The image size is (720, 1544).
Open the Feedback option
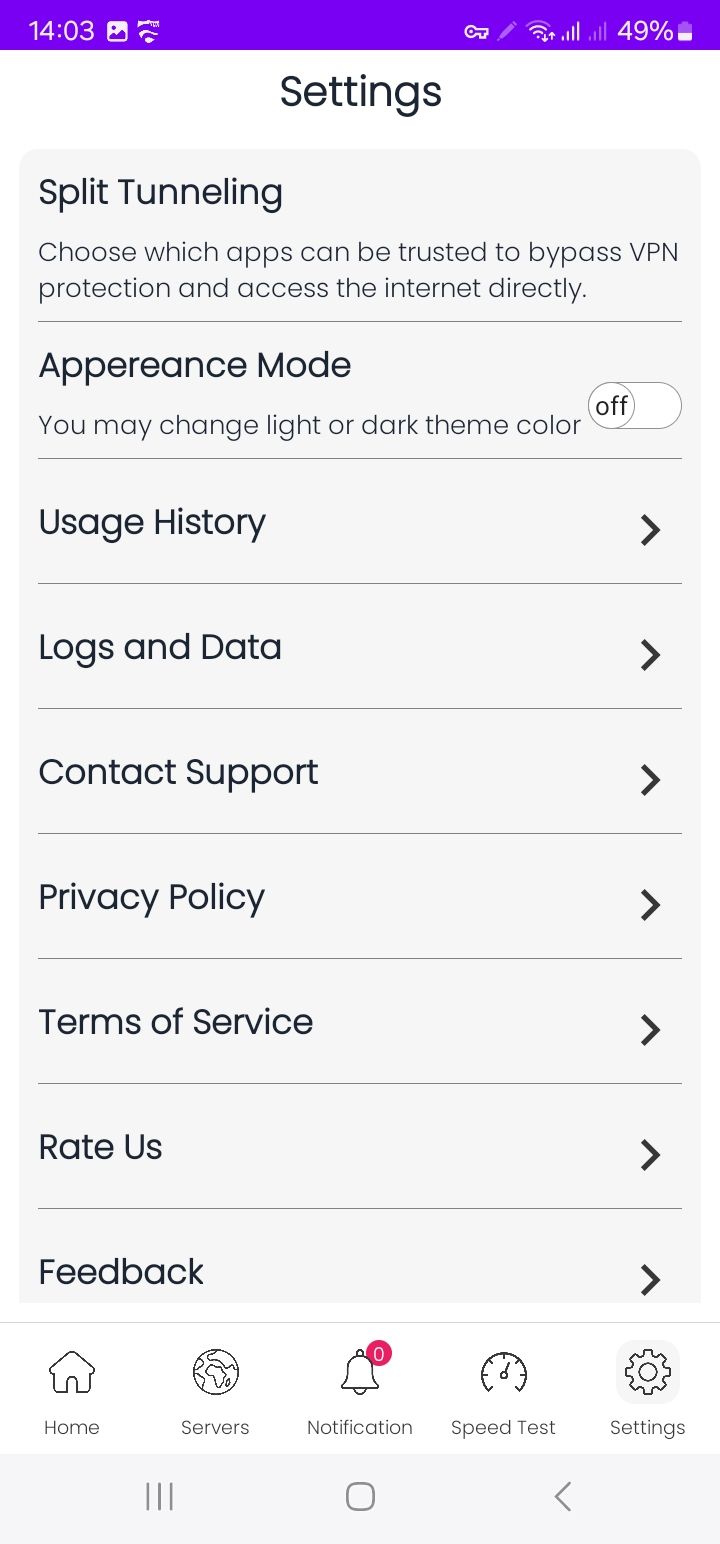click(x=121, y=1272)
